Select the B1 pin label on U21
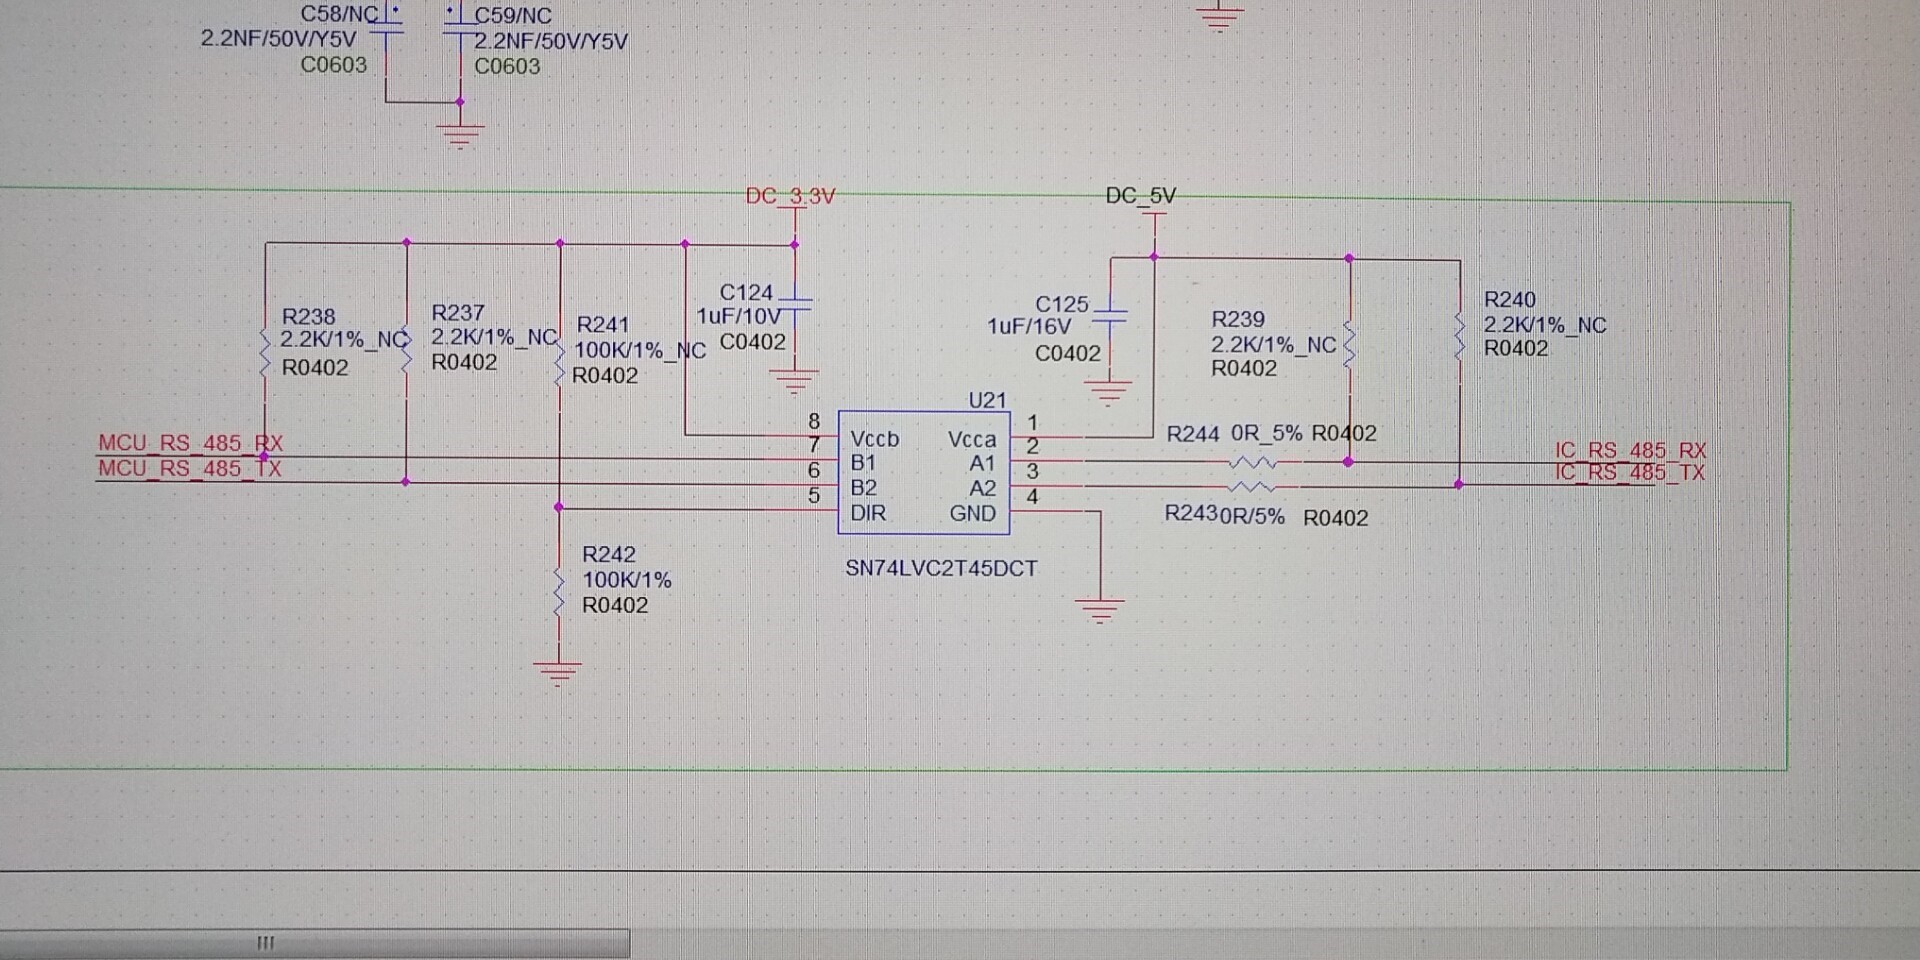The width and height of the screenshot is (1920, 960). click(x=863, y=463)
